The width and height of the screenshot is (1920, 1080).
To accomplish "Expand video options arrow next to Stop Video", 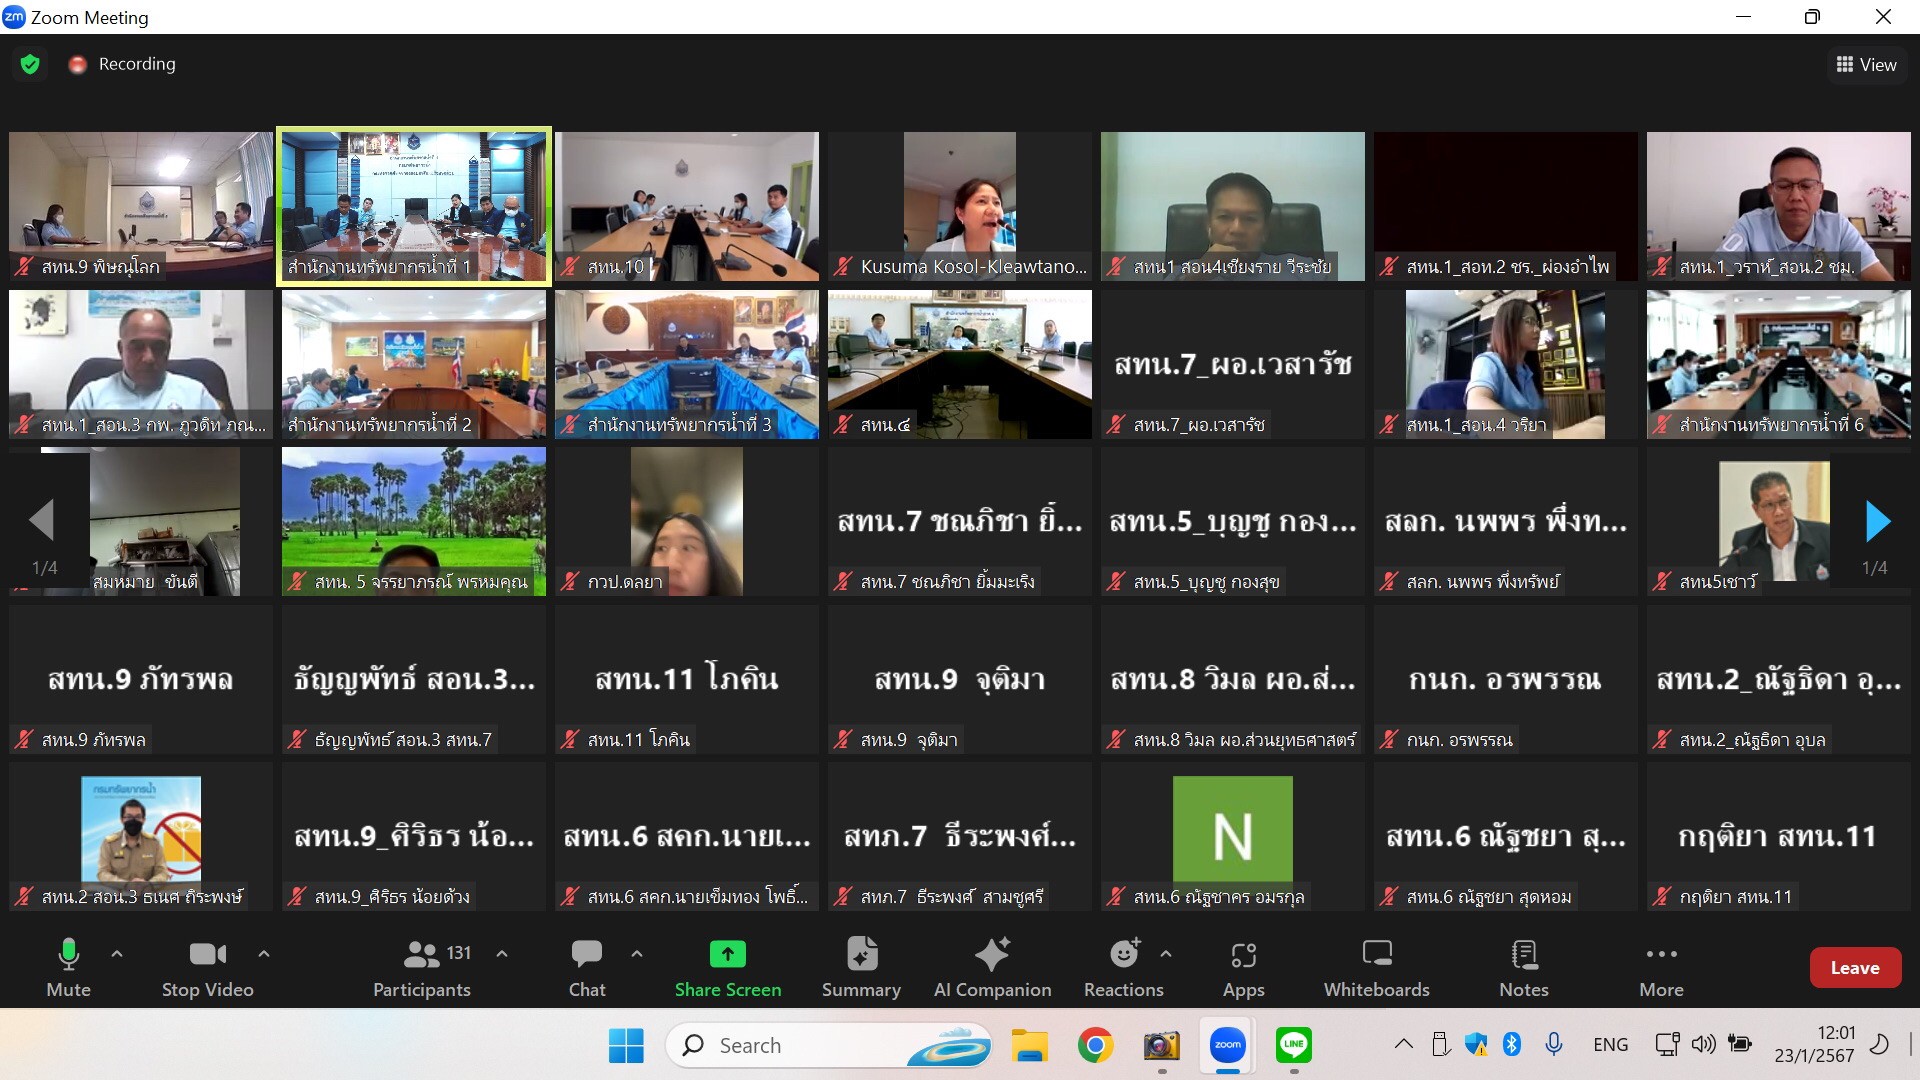I will tap(264, 954).
